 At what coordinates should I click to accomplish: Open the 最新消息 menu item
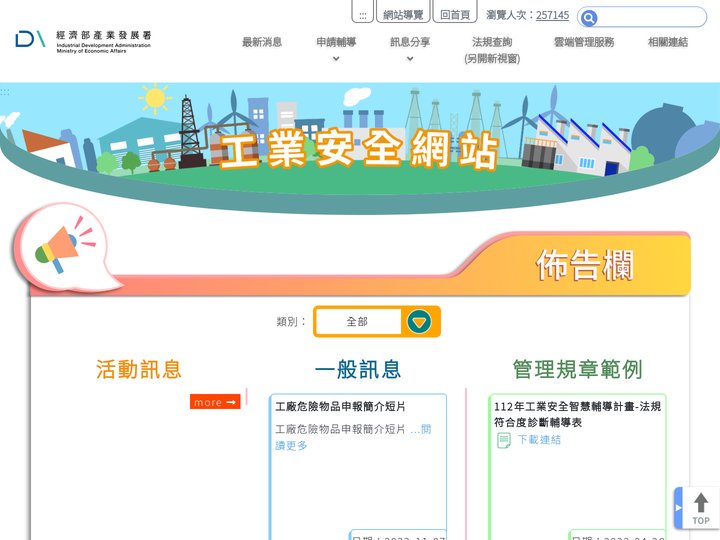(262, 42)
